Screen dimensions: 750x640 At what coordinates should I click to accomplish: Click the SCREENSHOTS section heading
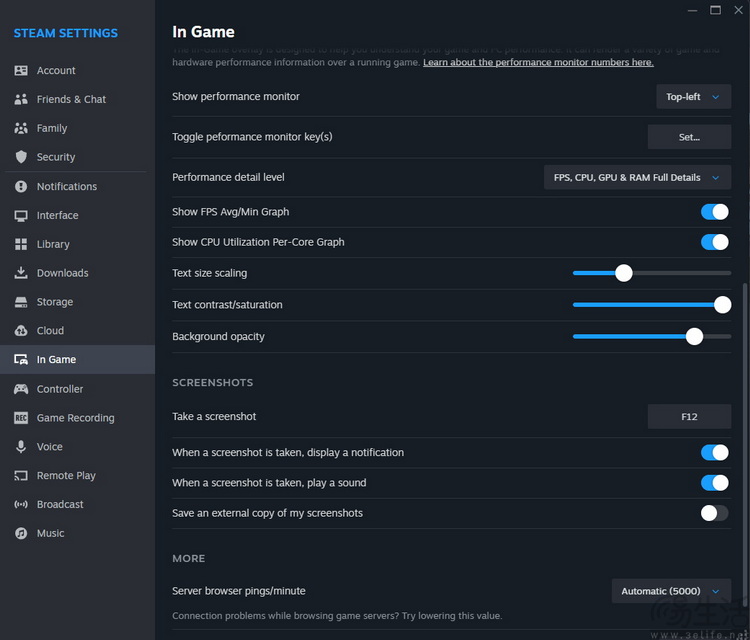(x=212, y=383)
